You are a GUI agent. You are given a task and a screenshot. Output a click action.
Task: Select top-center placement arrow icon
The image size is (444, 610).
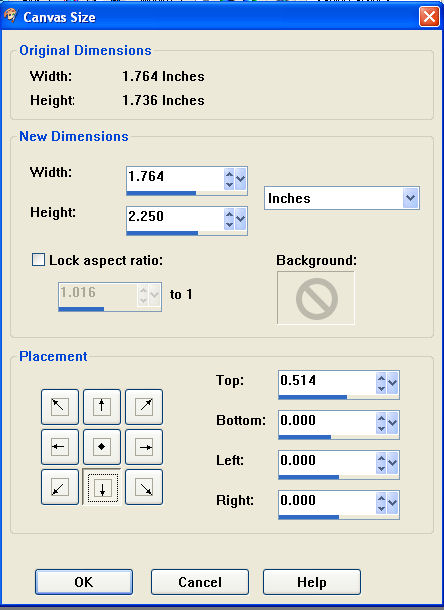[x=102, y=407]
